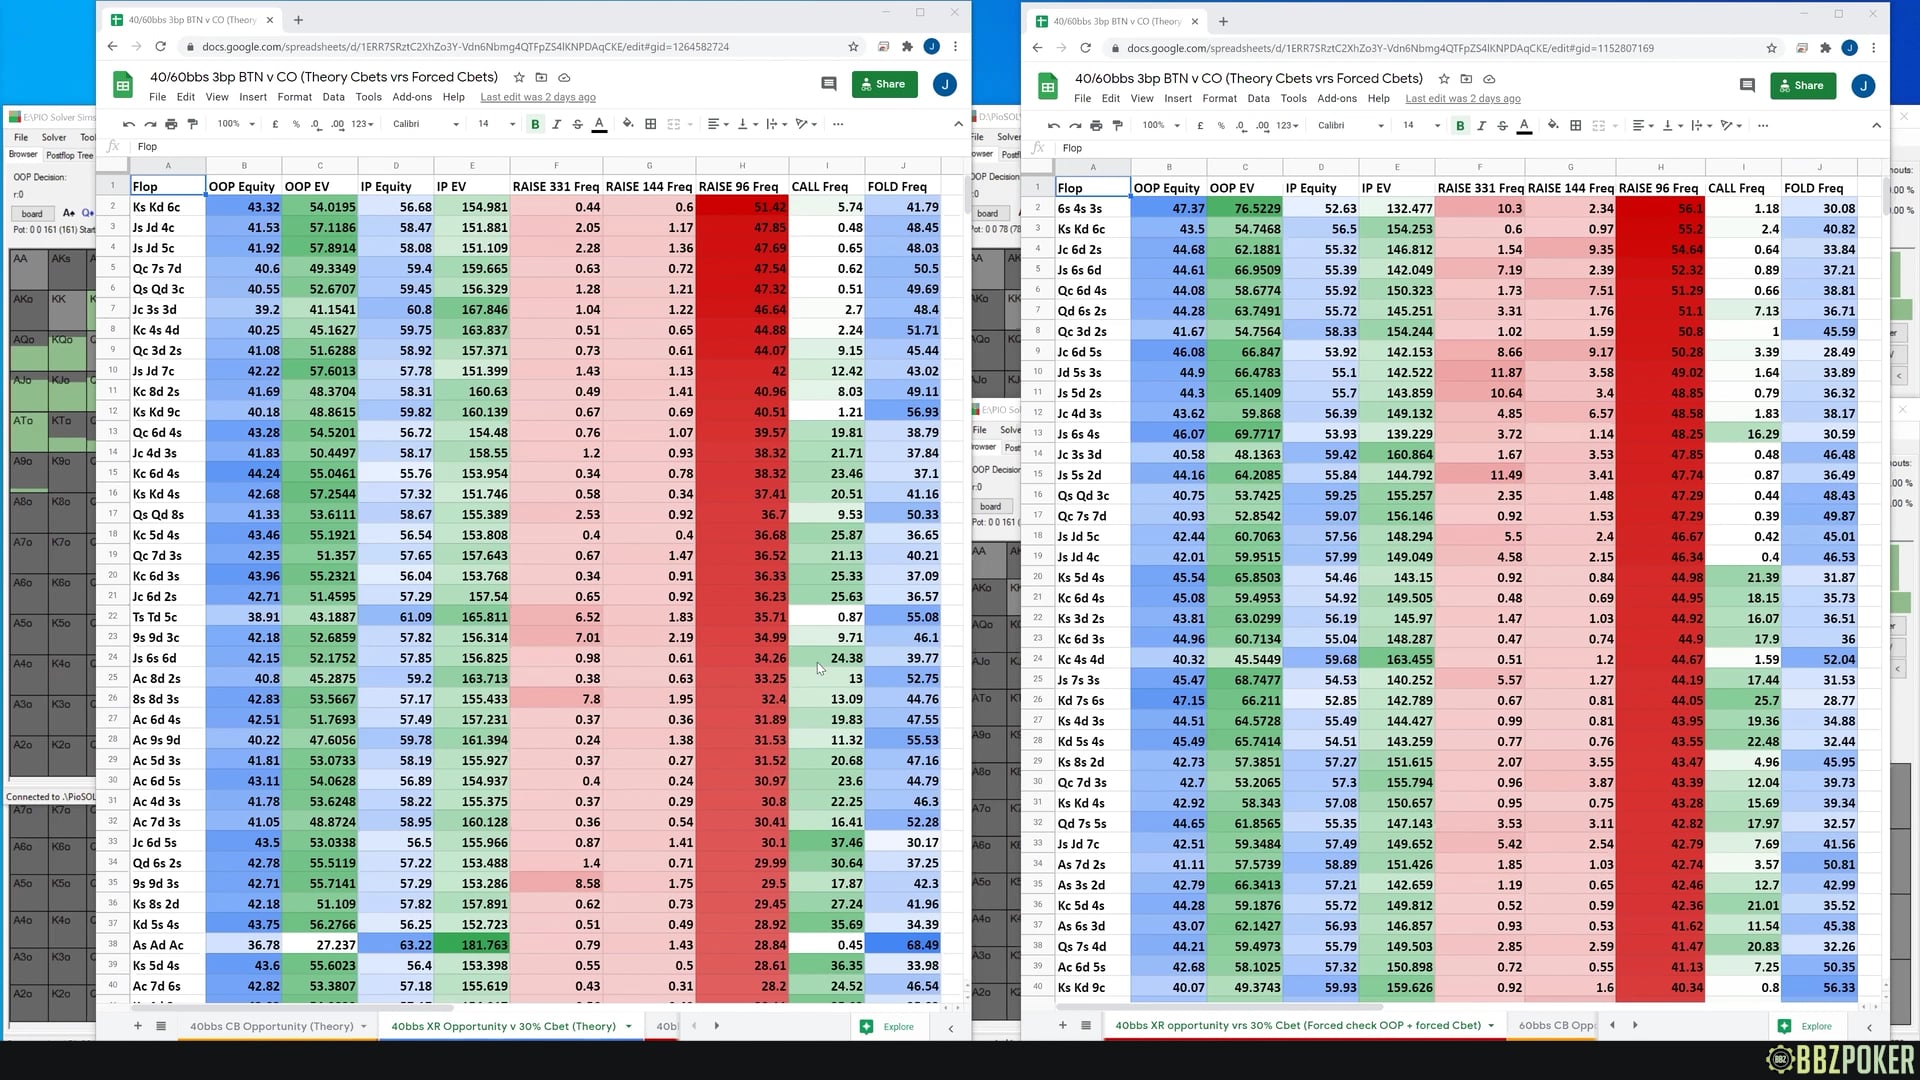Click the borders icon in the toolbar
This screenshot has width=1920, height=1080.
(x=650, y=124)
